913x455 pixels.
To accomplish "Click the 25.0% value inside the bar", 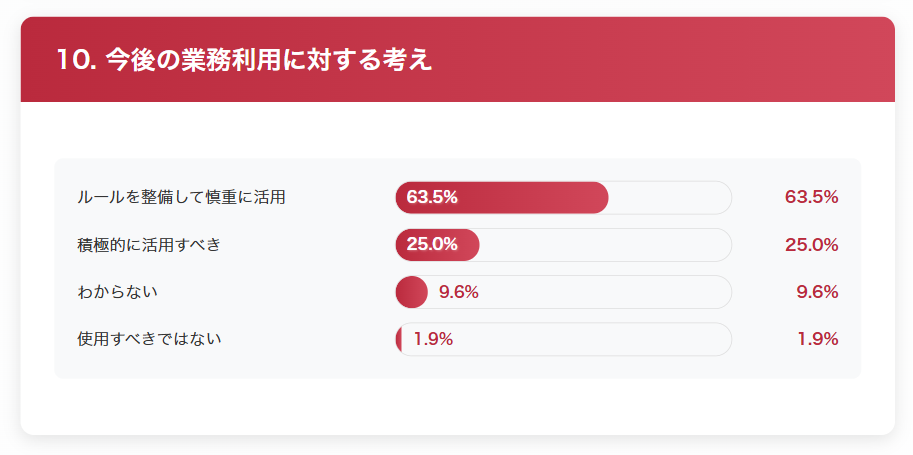I will pos(432,245).
